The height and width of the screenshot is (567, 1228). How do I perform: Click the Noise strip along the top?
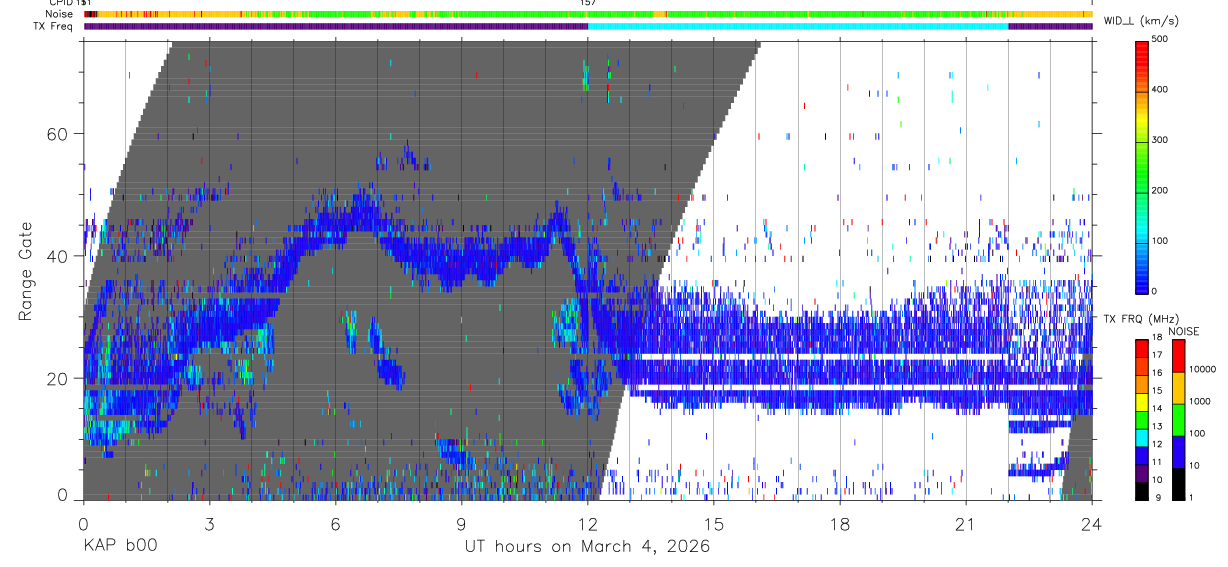pos(588,14)
